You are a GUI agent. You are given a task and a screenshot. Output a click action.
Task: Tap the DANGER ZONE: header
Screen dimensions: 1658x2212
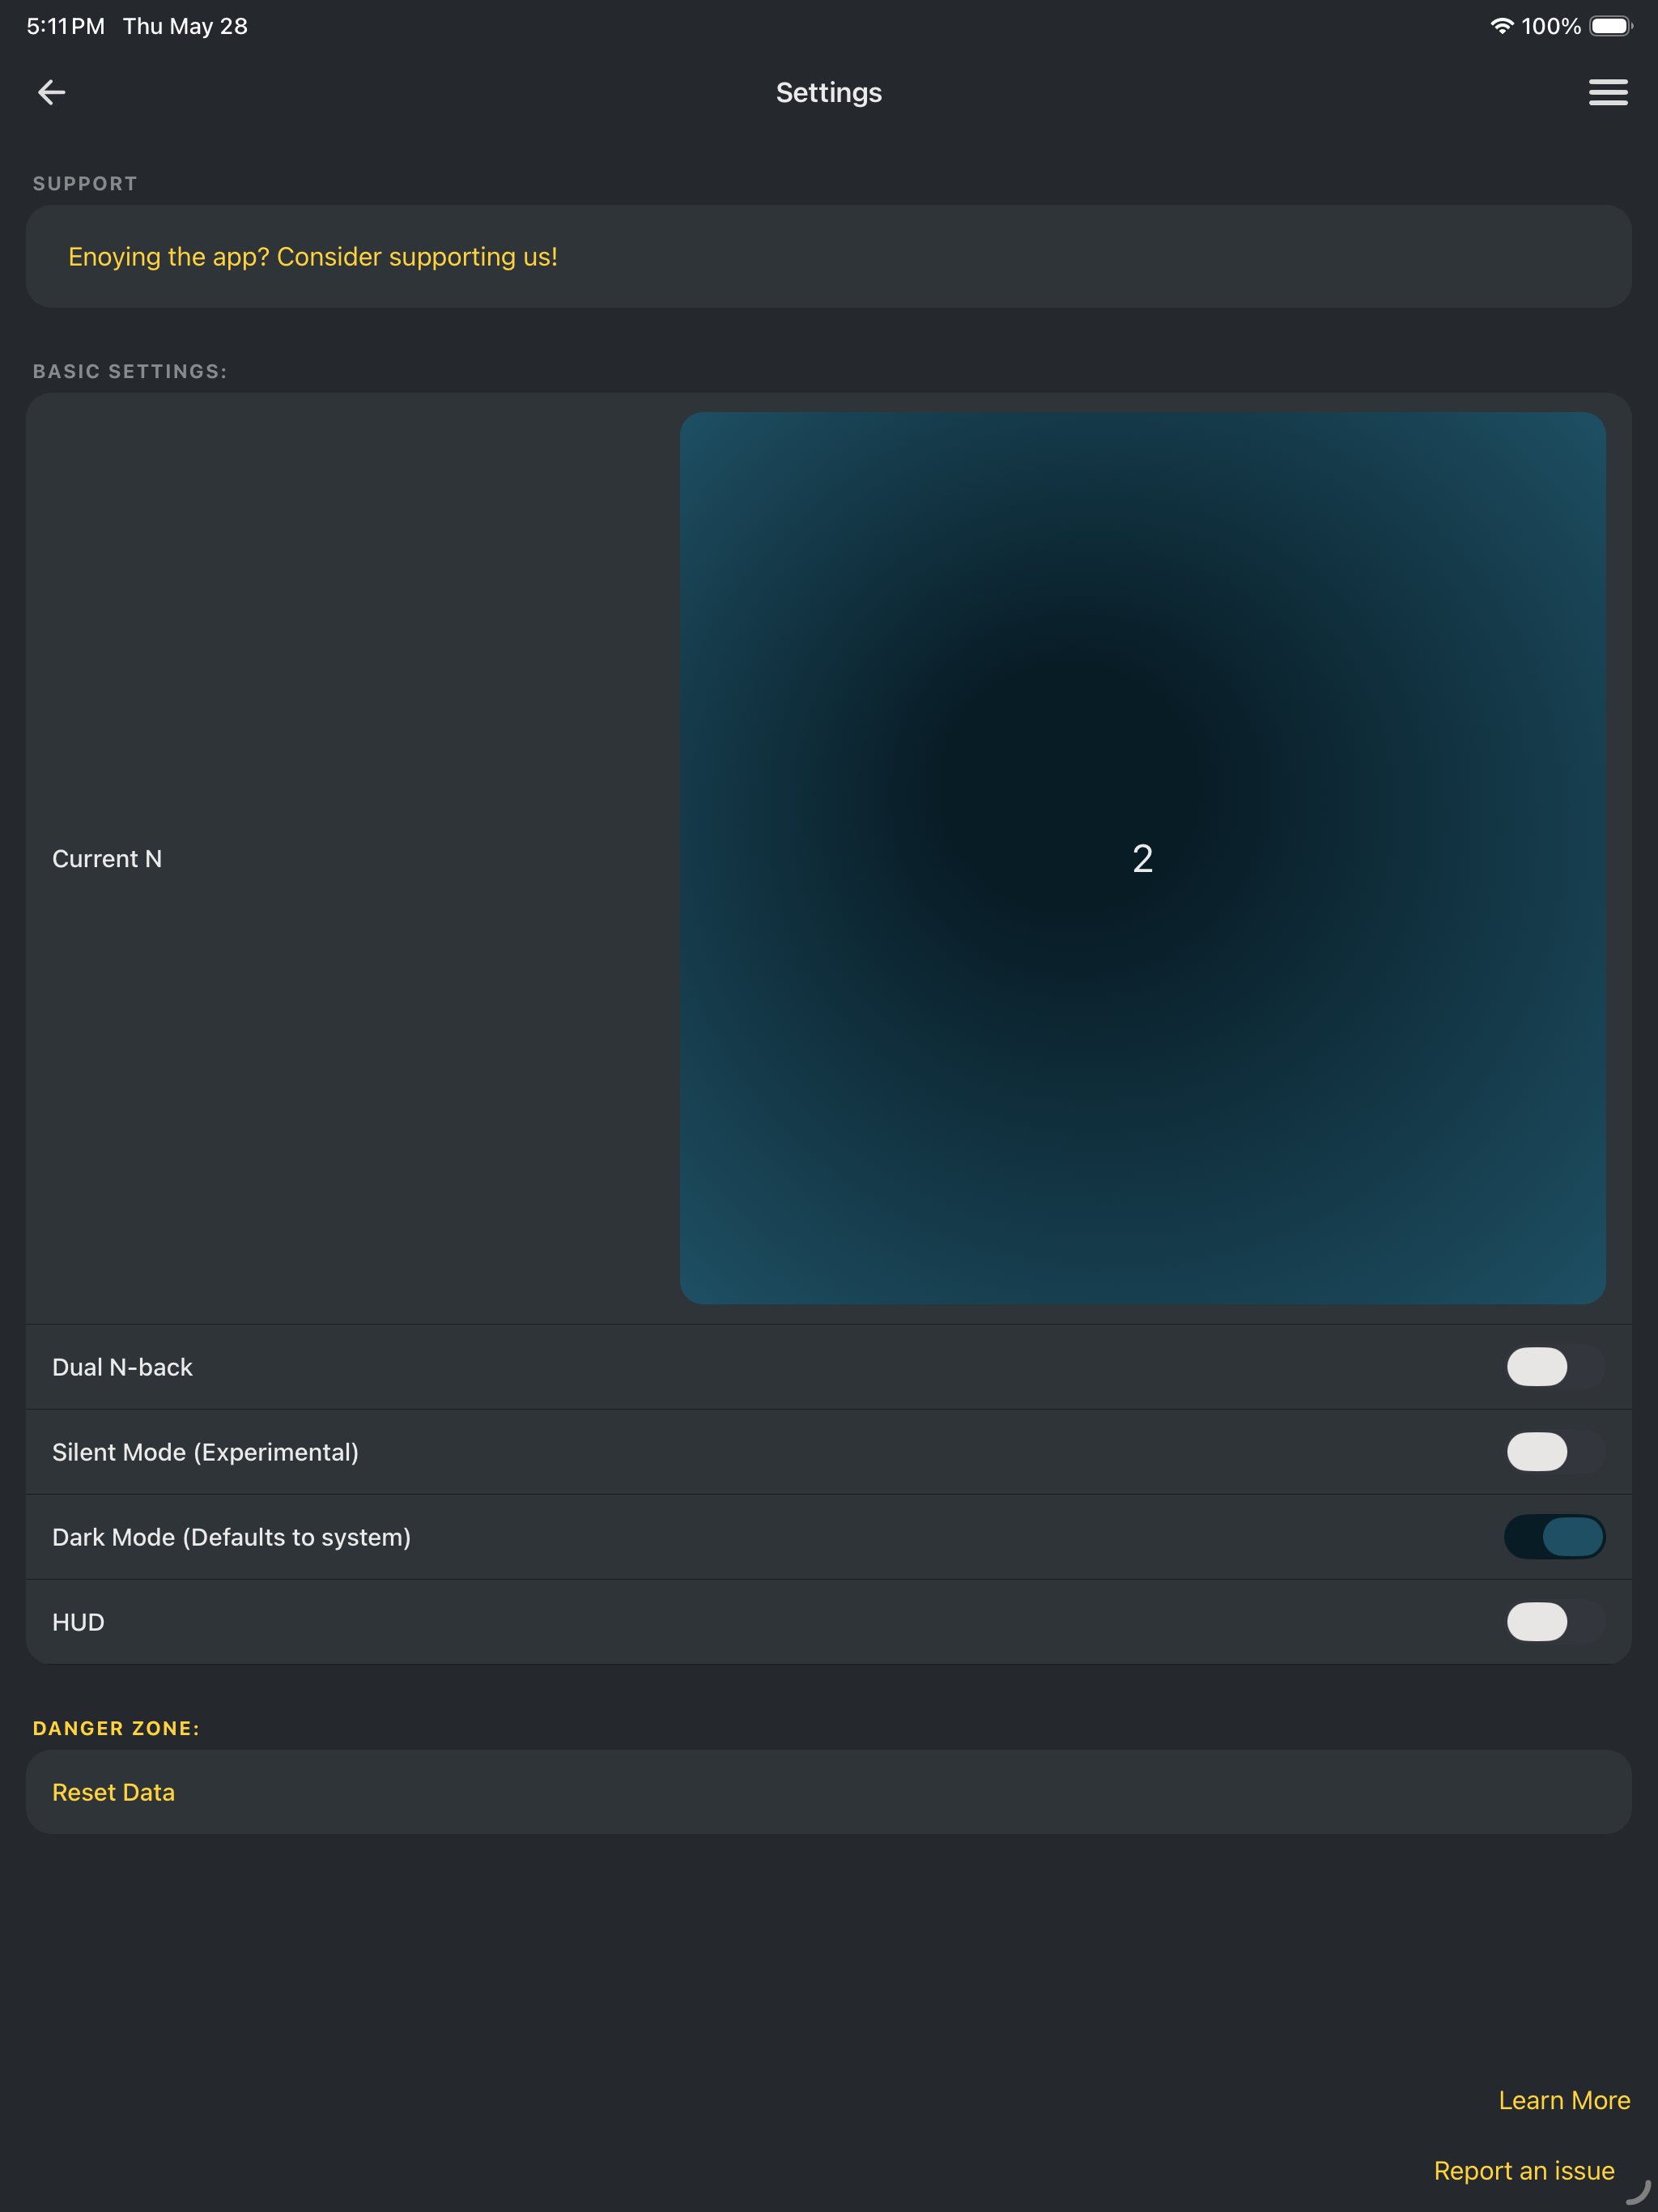(116, 1729)
